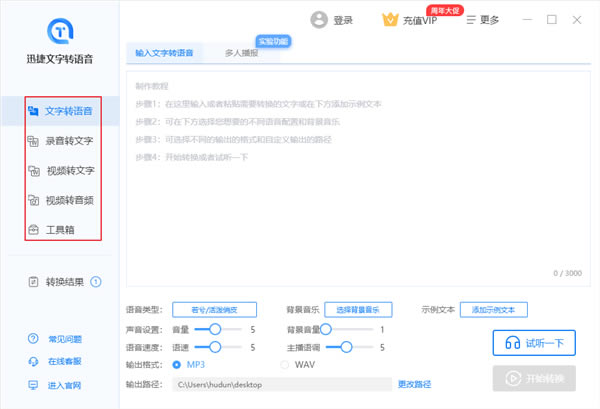Screen dimensions: 600x409
Task: Click the 开始转换 button
Action: [534, 378]
